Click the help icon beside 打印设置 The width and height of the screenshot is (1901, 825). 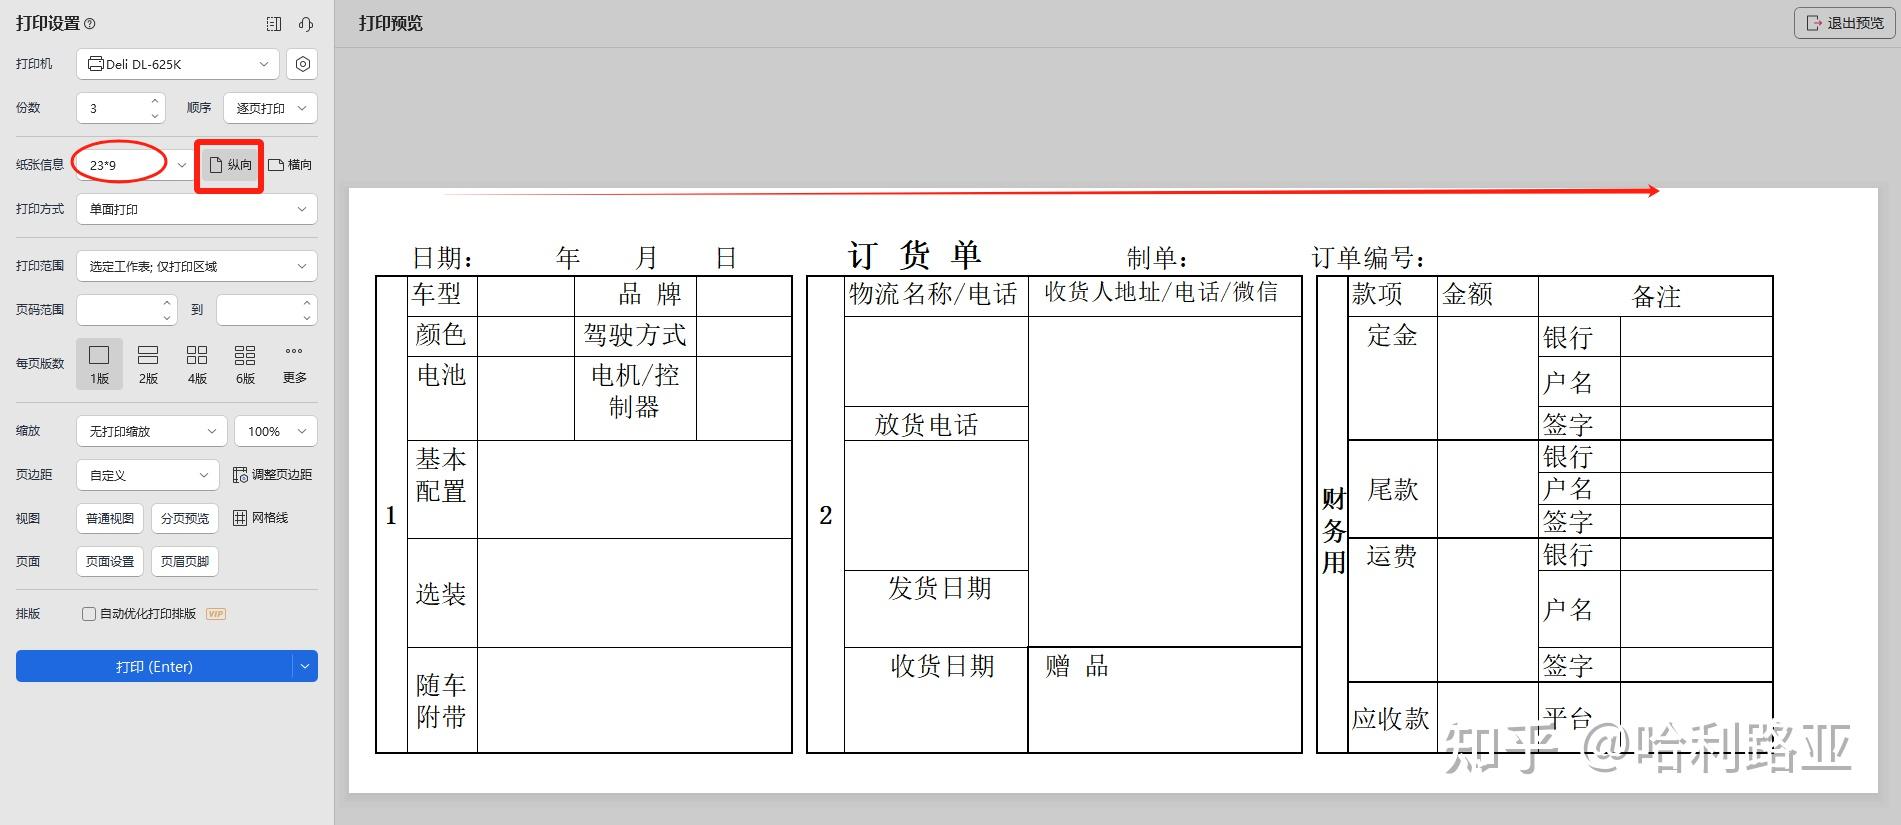pyautogui.click(x=90, y=23)
